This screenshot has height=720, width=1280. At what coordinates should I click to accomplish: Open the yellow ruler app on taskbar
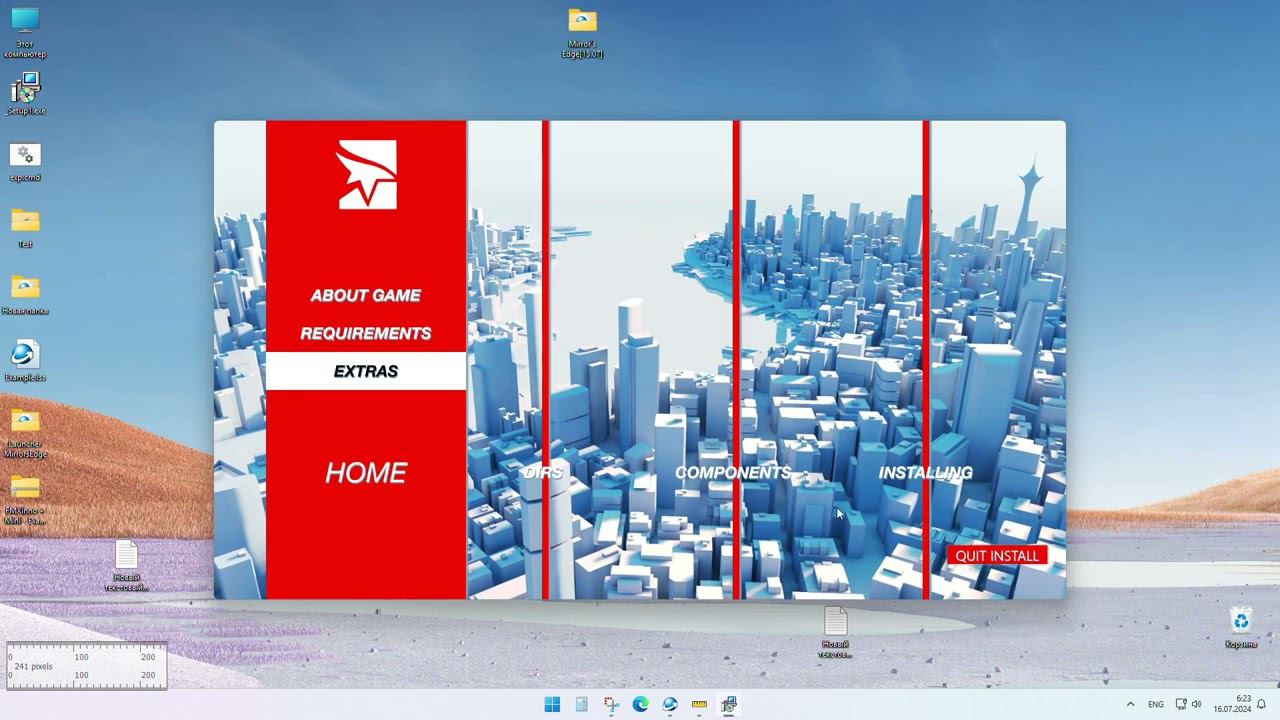tap(699, 704)
